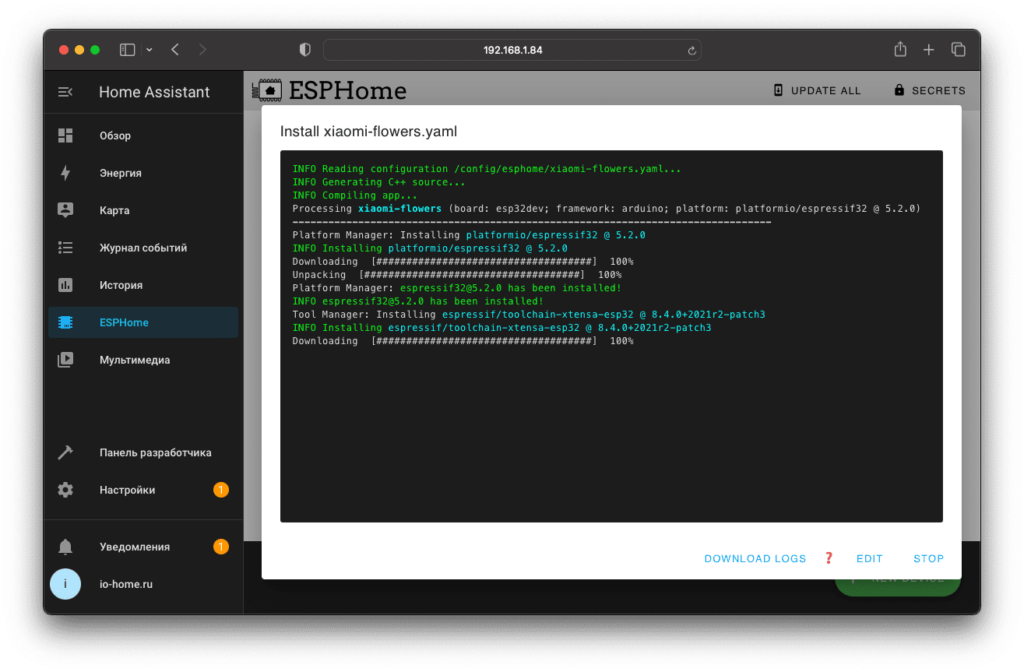Click the Настройки notification badge

(x=221, y=489)
